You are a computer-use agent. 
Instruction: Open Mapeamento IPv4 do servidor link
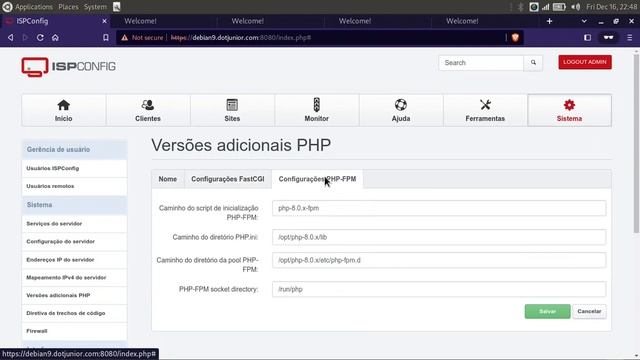click(74, 278)
